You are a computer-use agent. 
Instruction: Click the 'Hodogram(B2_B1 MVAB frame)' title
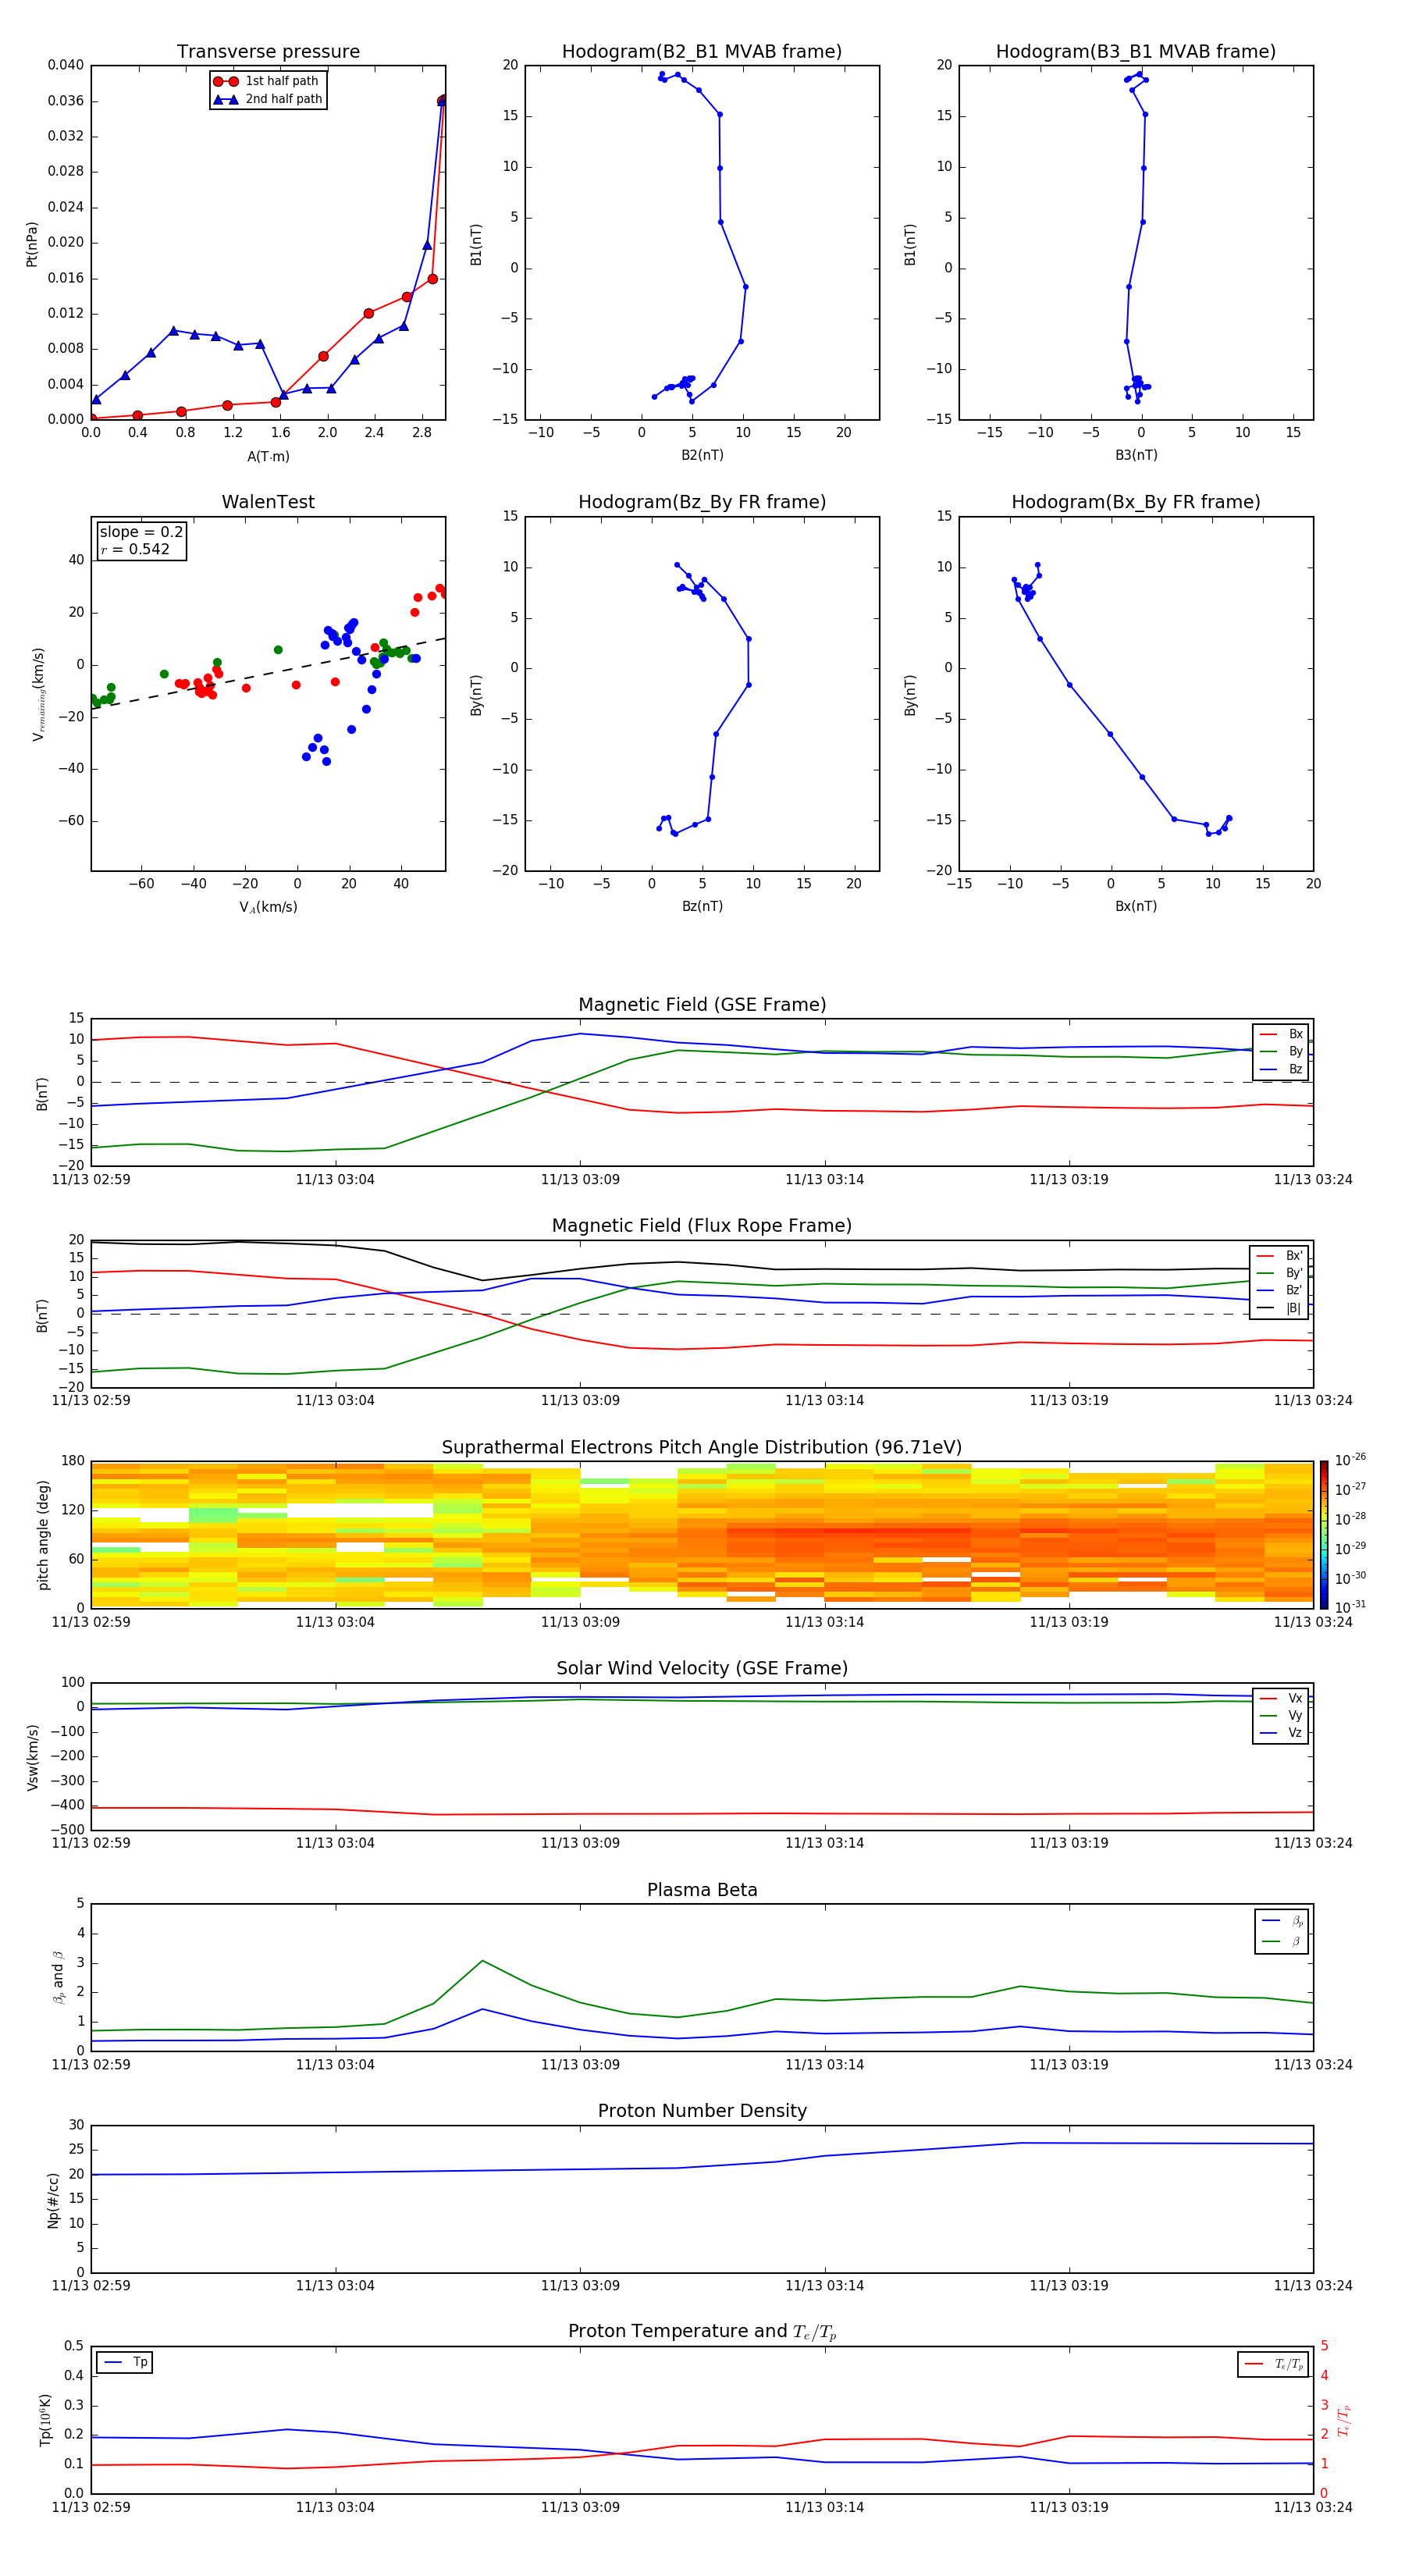701,52
